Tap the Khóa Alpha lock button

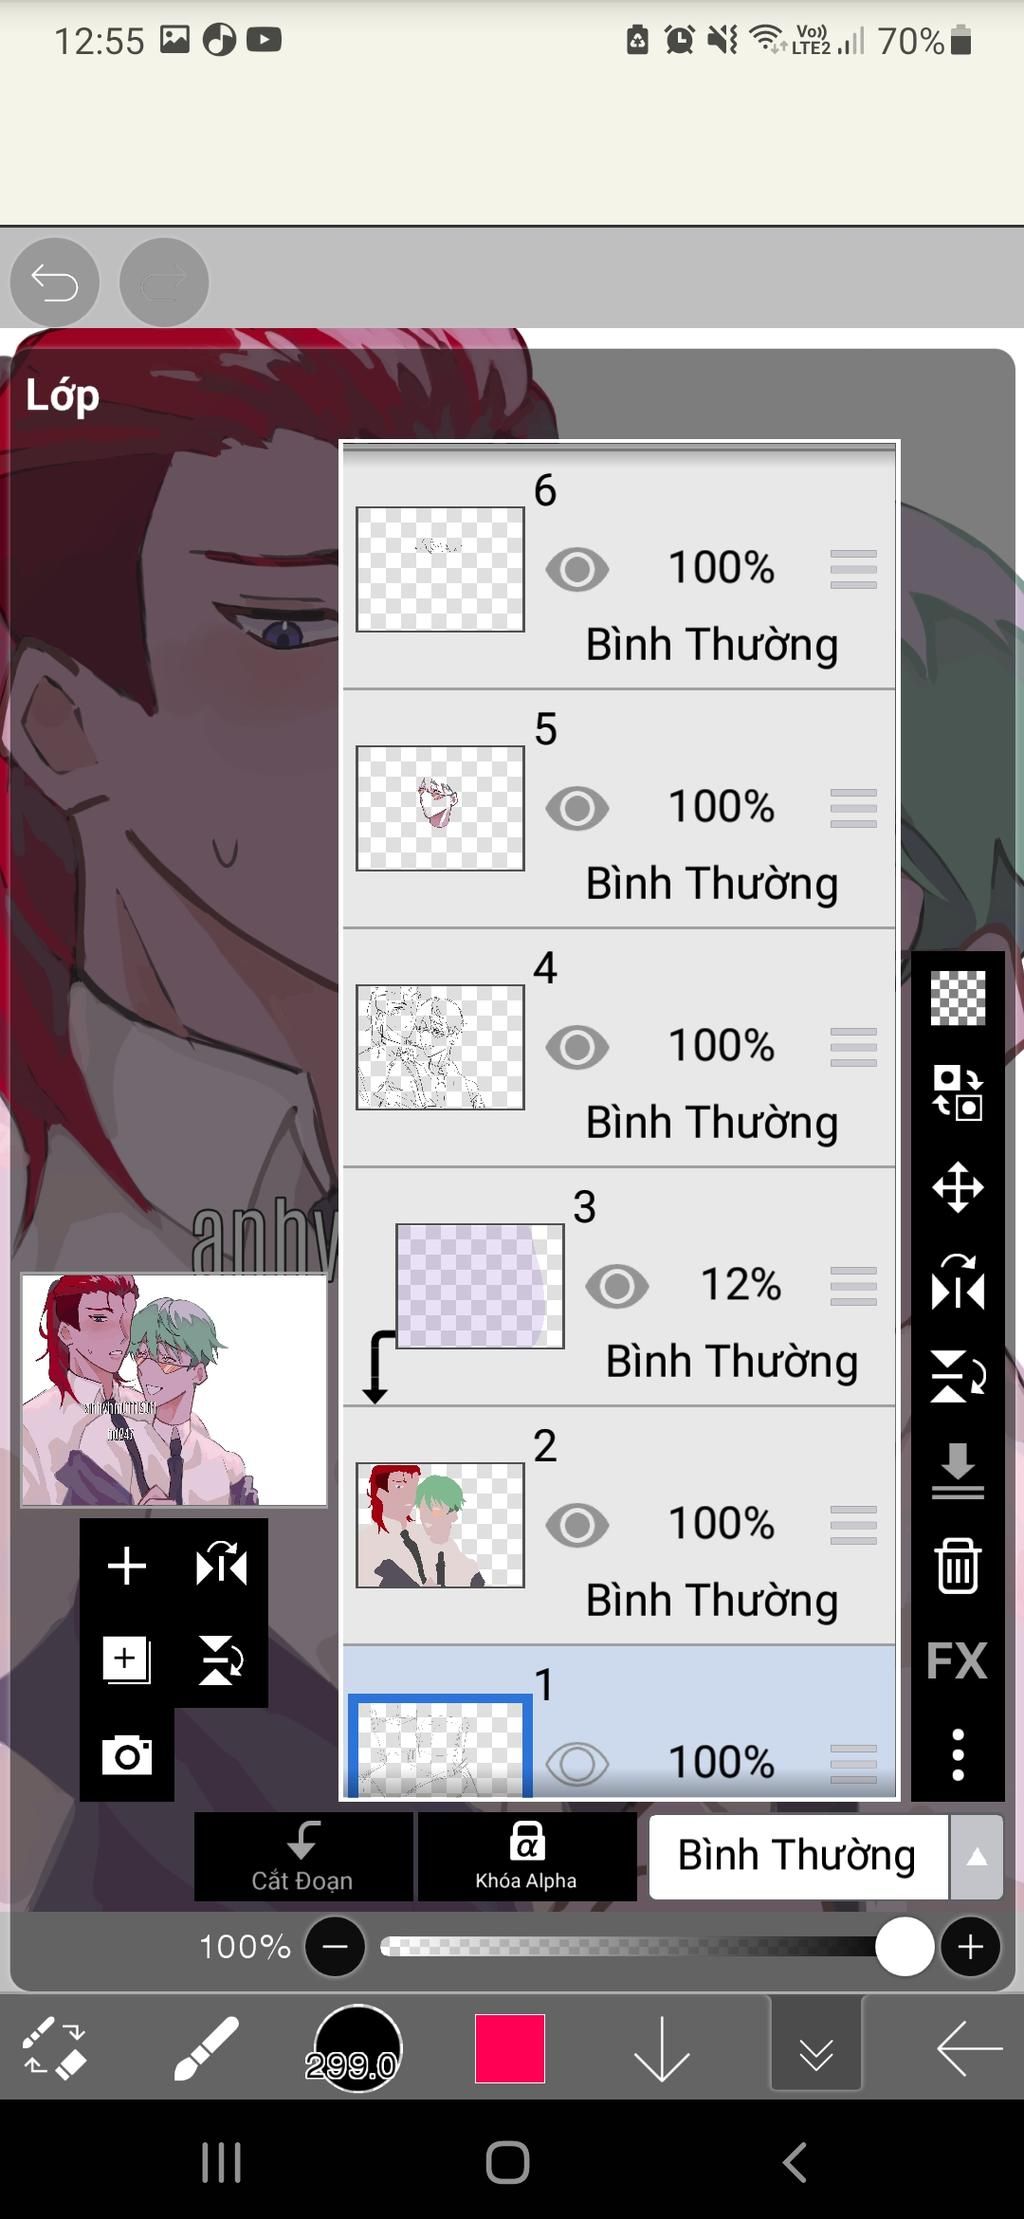pos(526,1857)
